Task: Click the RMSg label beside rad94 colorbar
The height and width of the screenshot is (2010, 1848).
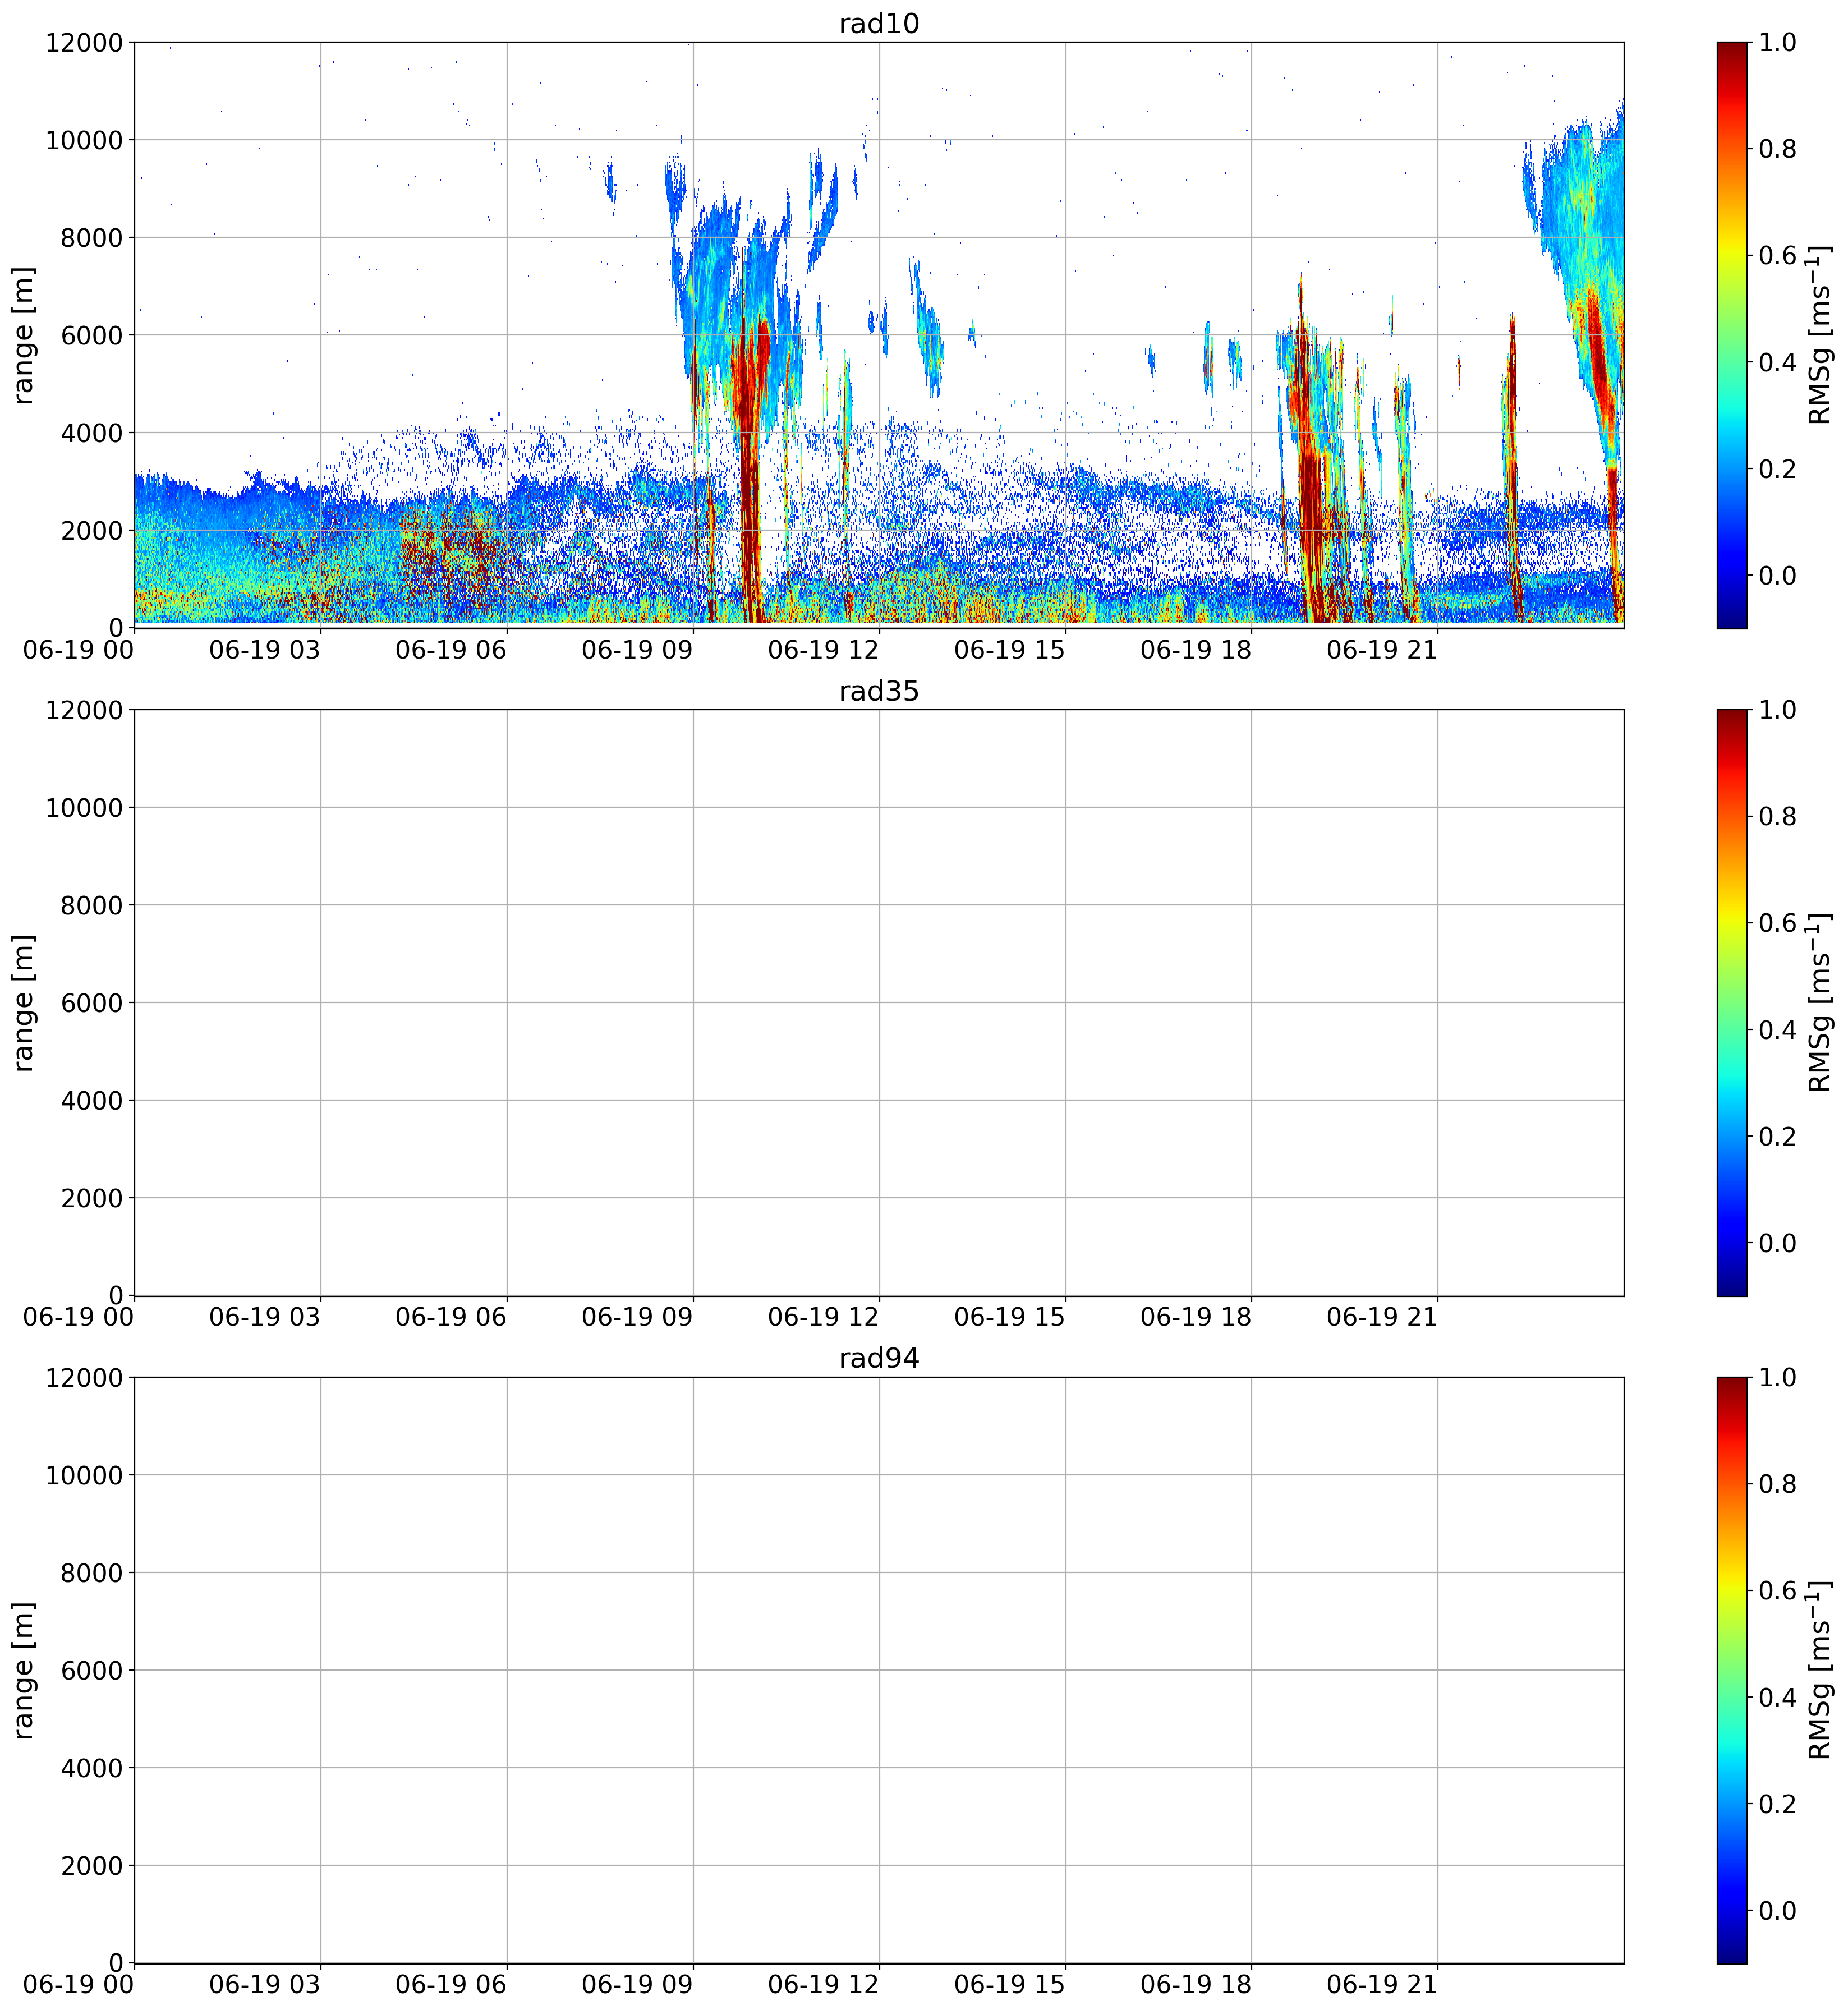Action: [1820, 1670]
